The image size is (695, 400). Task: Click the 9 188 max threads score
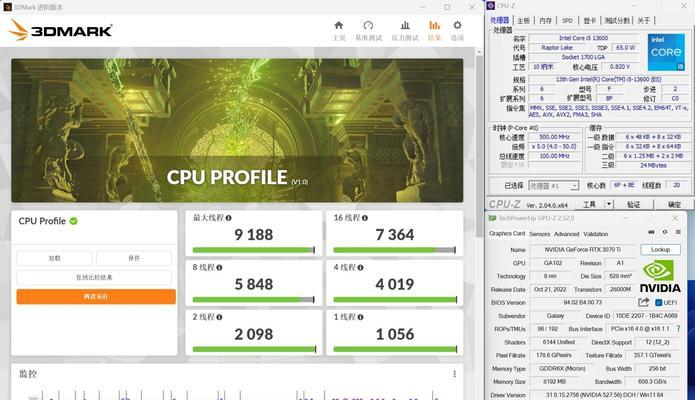pyautogui.click(x=254, y=235)
